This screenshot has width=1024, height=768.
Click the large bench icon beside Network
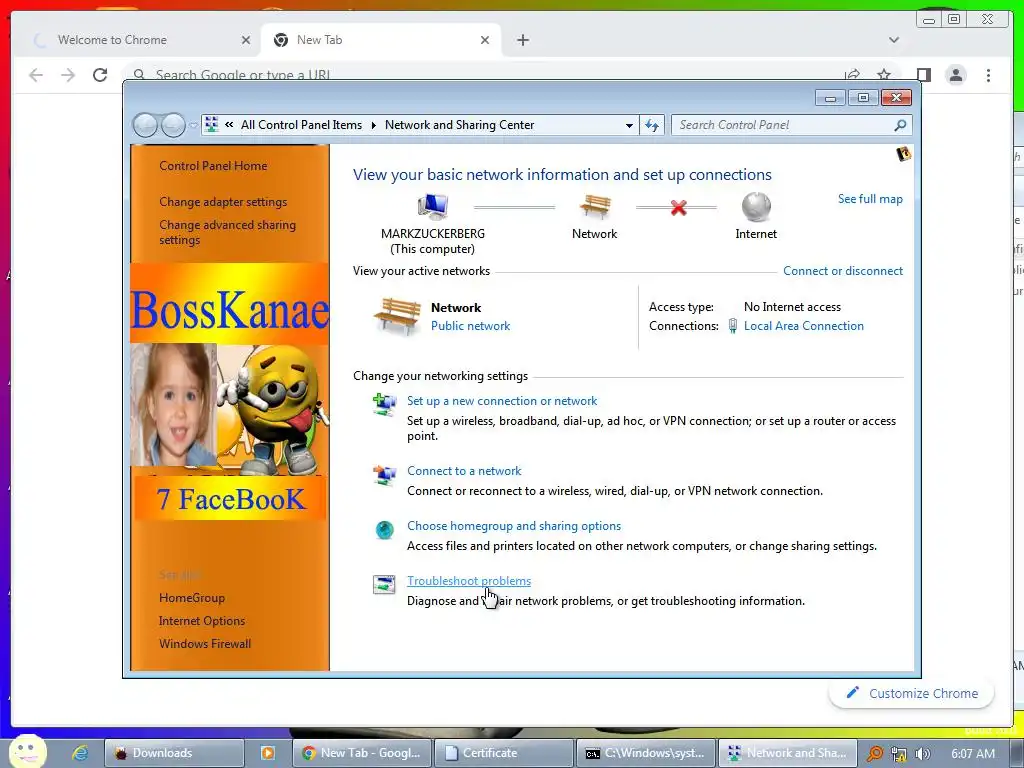[x=397, y=316]
